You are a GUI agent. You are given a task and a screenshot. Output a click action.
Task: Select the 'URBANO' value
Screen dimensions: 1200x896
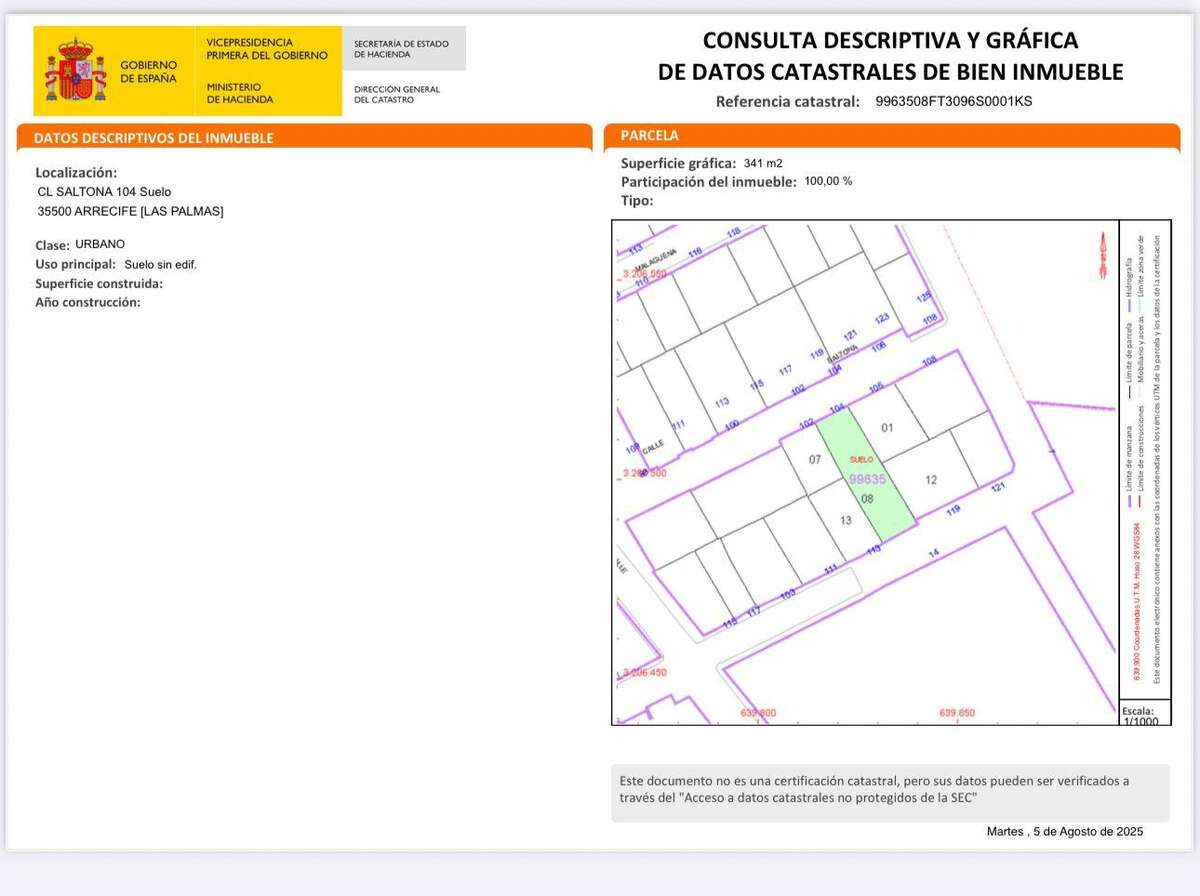100,244
